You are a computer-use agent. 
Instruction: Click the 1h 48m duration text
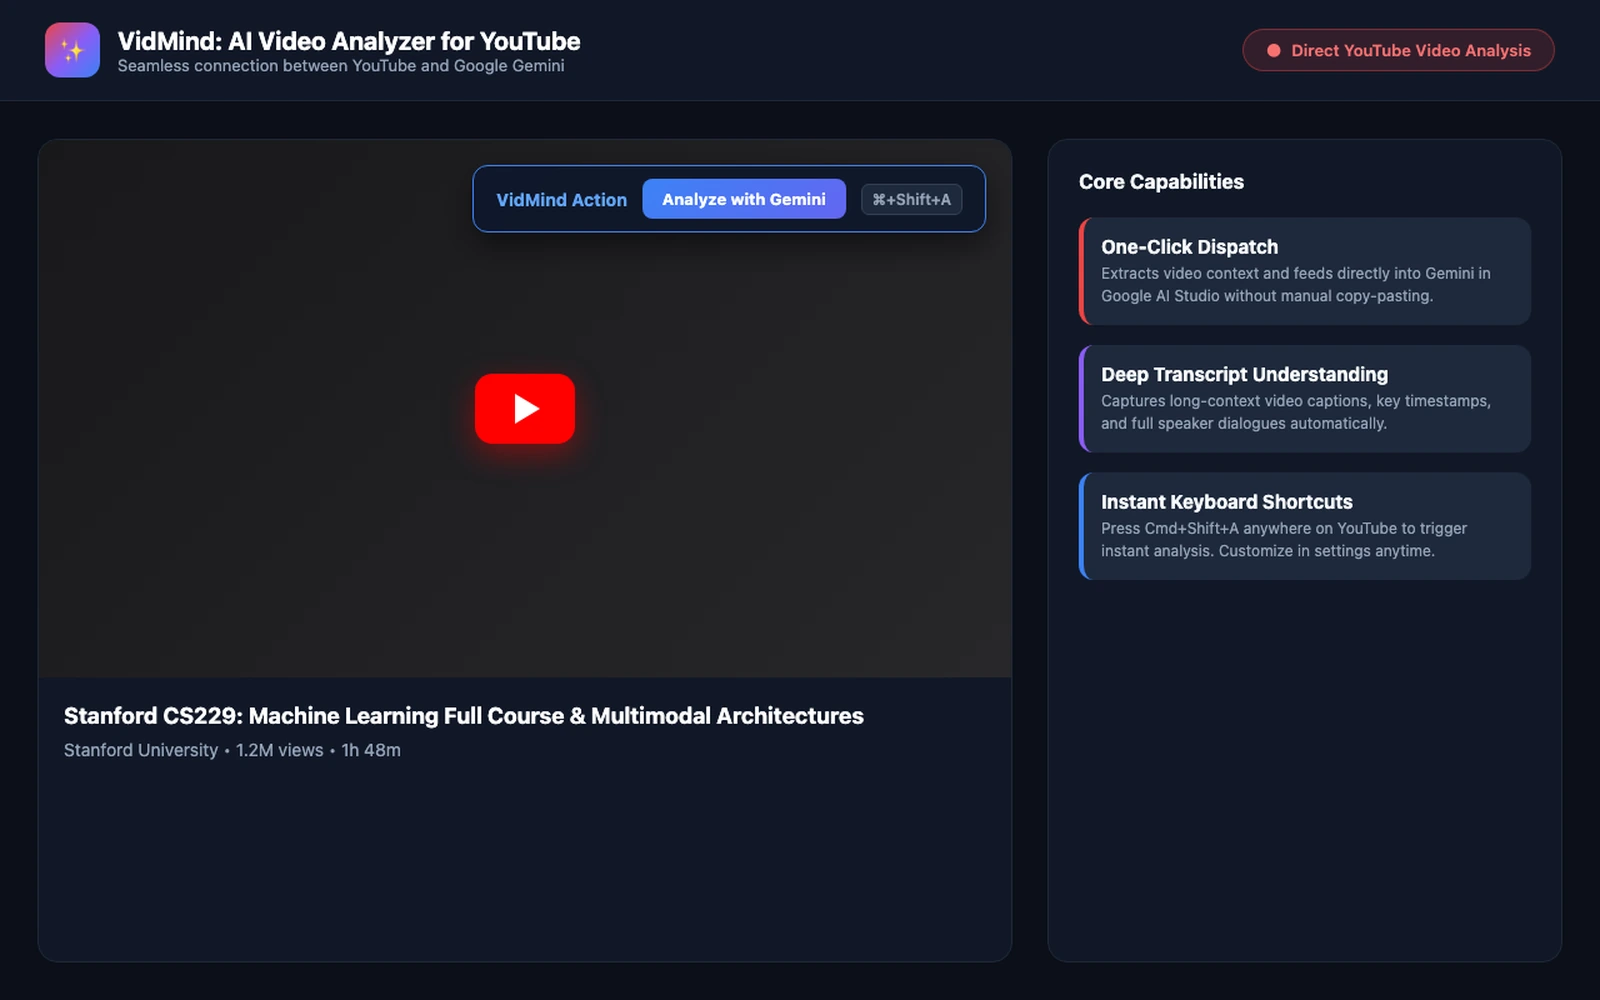[371, 750]
